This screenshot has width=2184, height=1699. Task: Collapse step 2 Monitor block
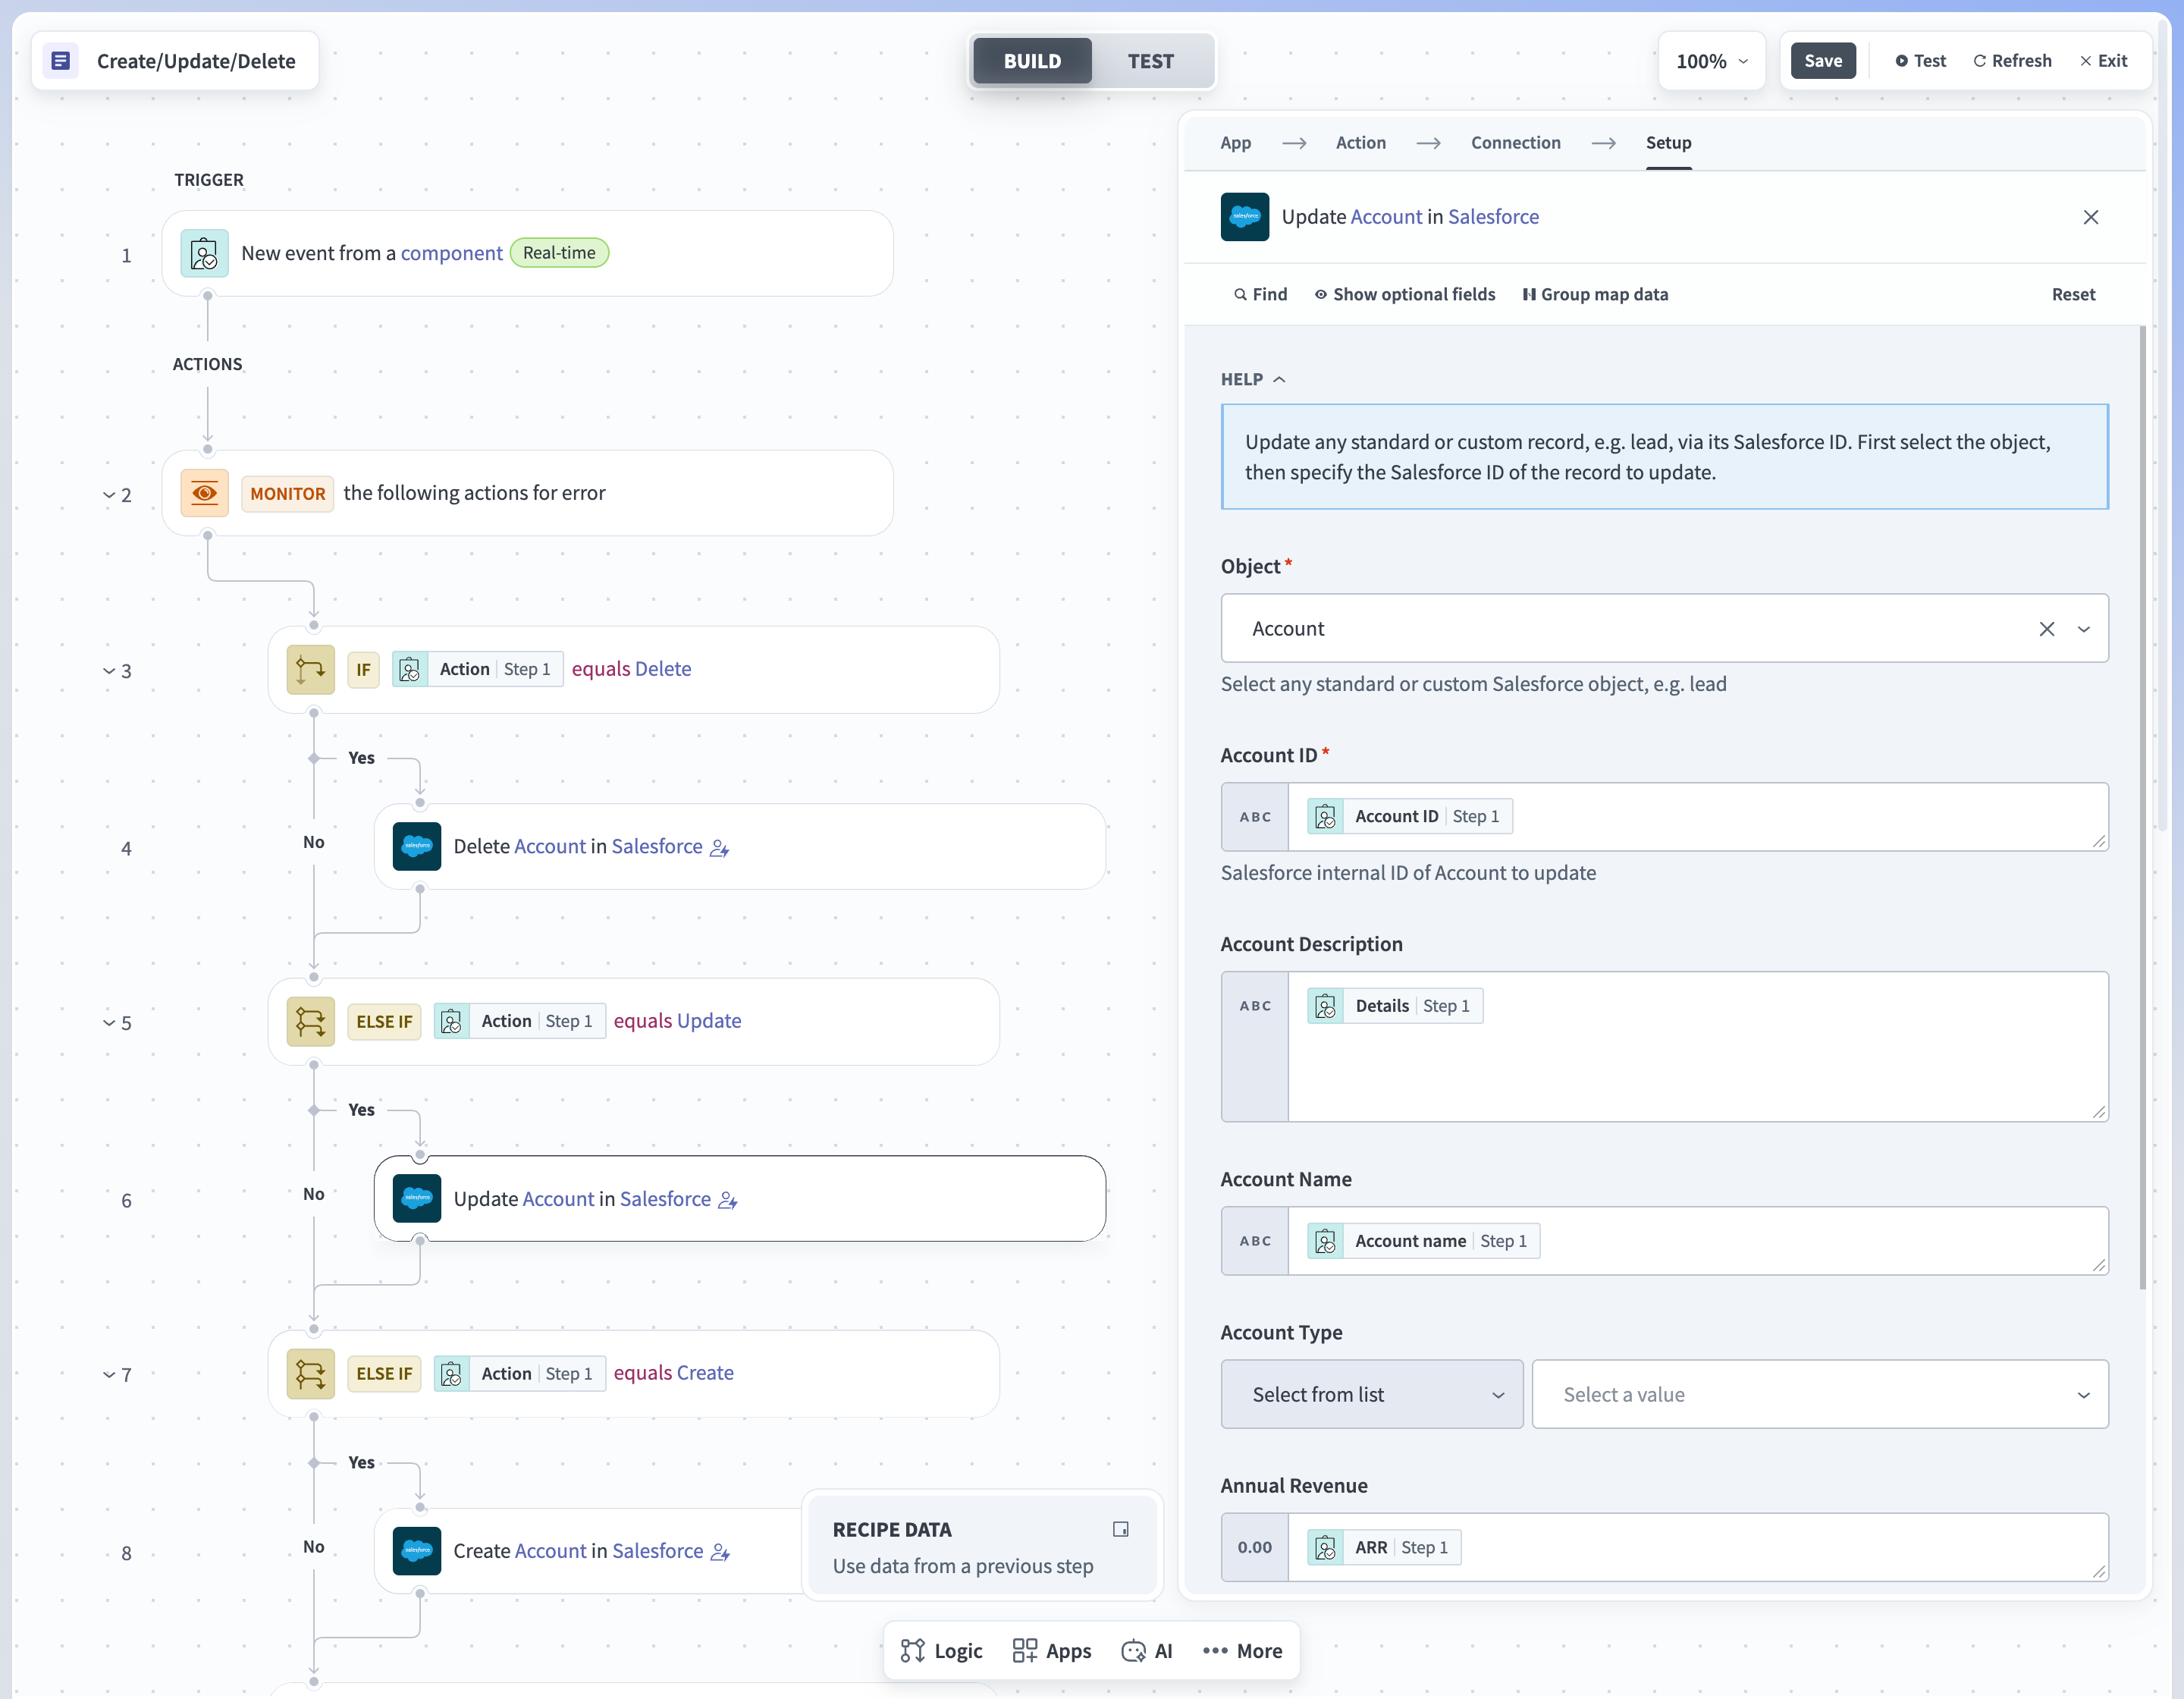click(x=108, y=495)
